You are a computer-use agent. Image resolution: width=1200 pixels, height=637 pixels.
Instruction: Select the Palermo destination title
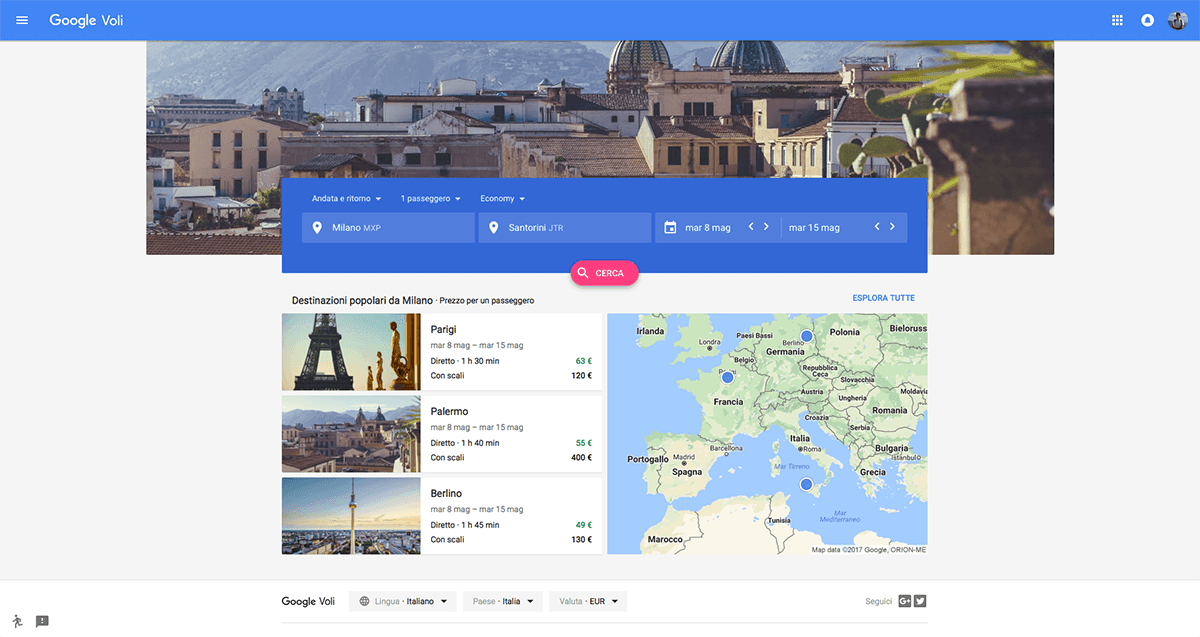449,411
